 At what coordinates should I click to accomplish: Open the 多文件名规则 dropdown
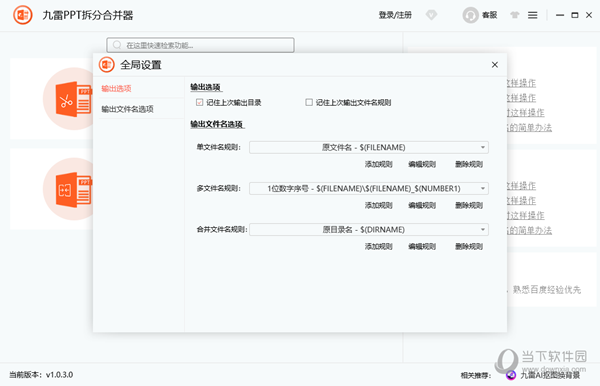coord(369,188)
